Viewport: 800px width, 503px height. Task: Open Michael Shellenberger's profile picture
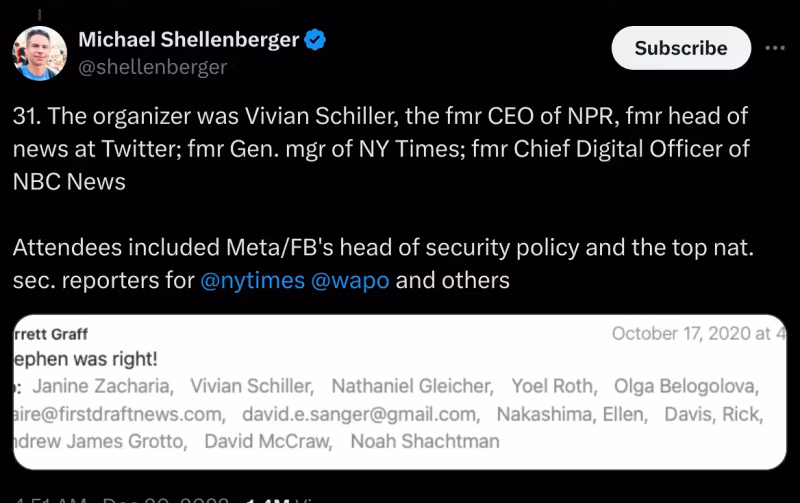40,53
